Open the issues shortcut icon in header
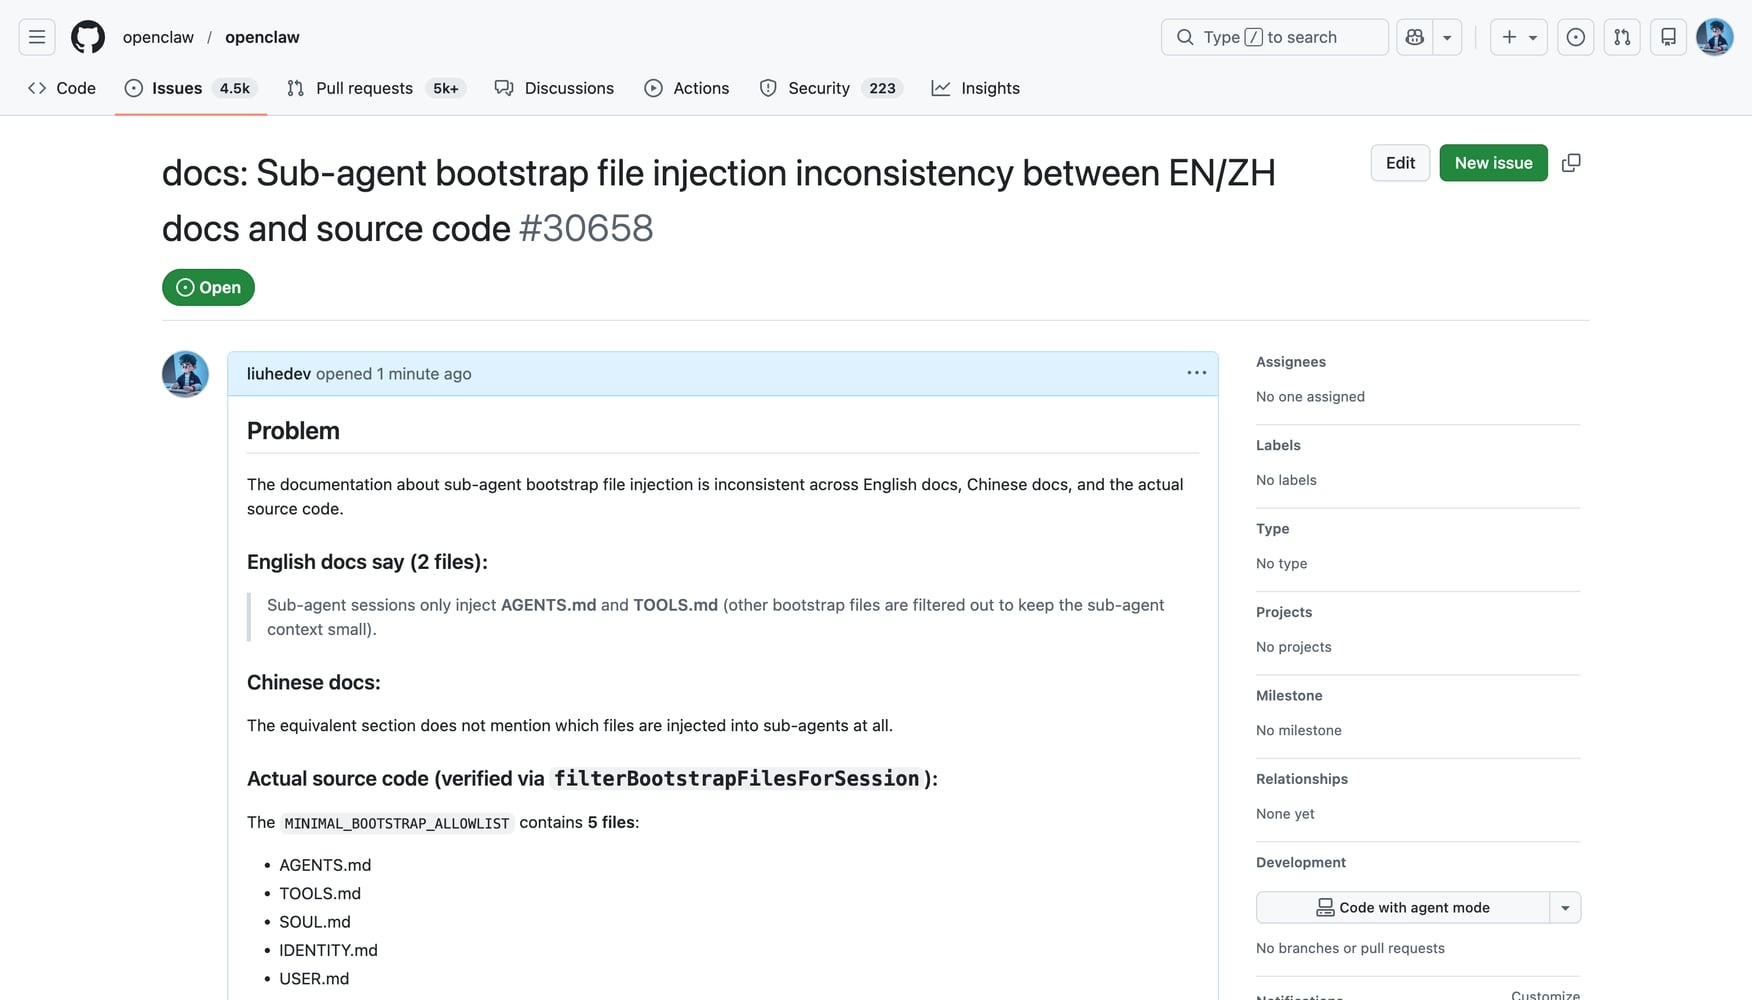Image resolution: width=1752 pixels, height=1000 pixels. click(1575, 37)
